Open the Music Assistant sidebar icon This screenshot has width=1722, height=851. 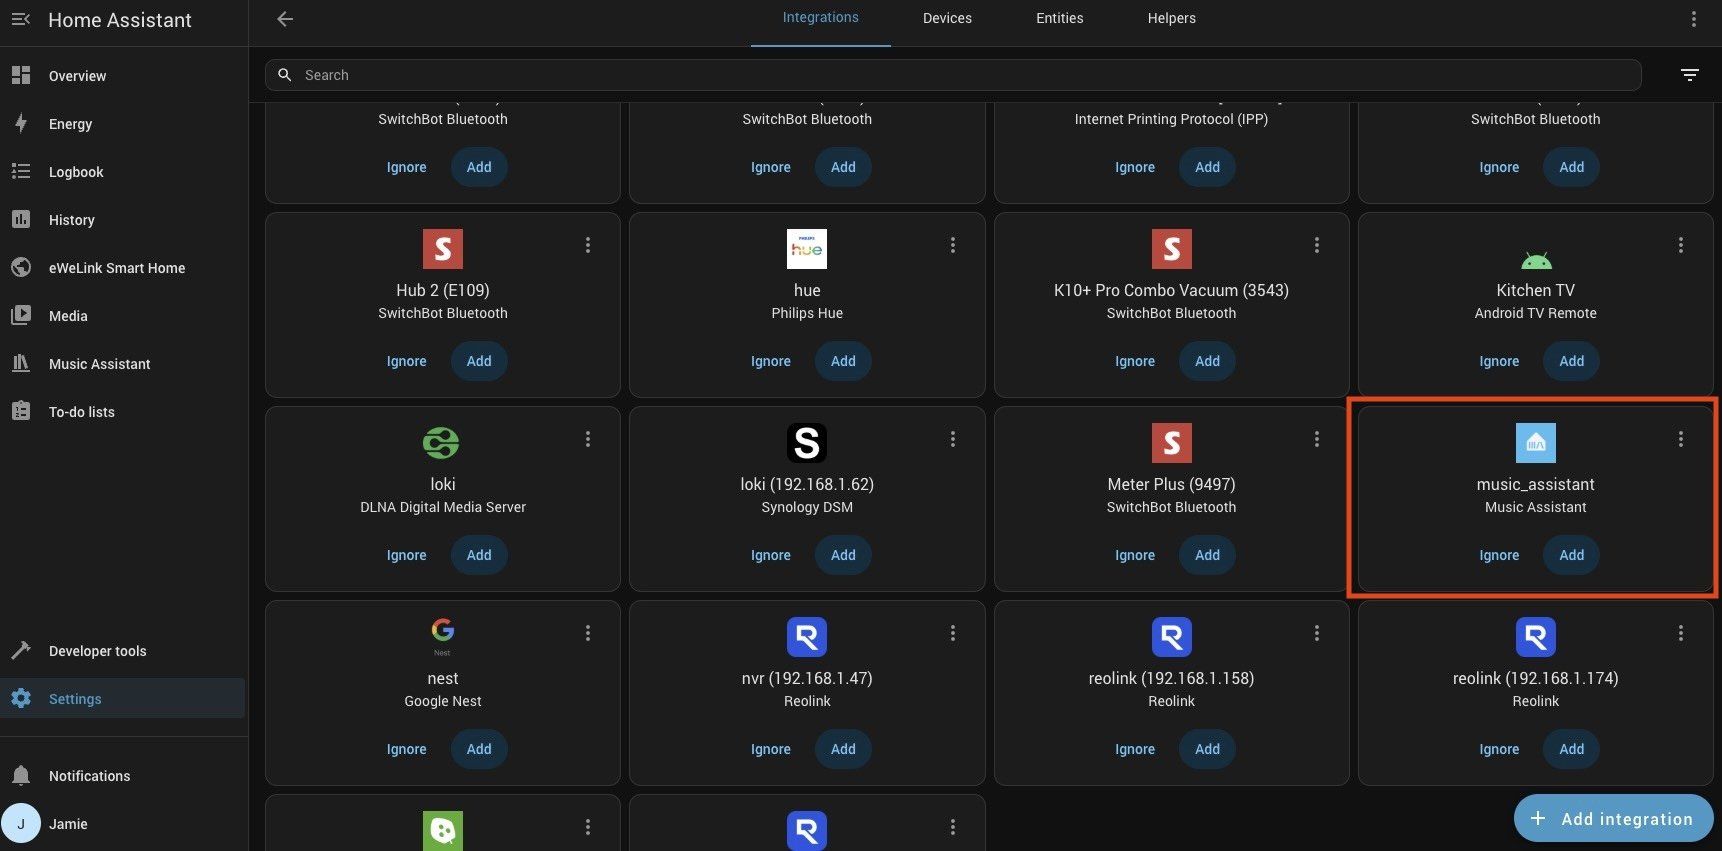(21, 364)
